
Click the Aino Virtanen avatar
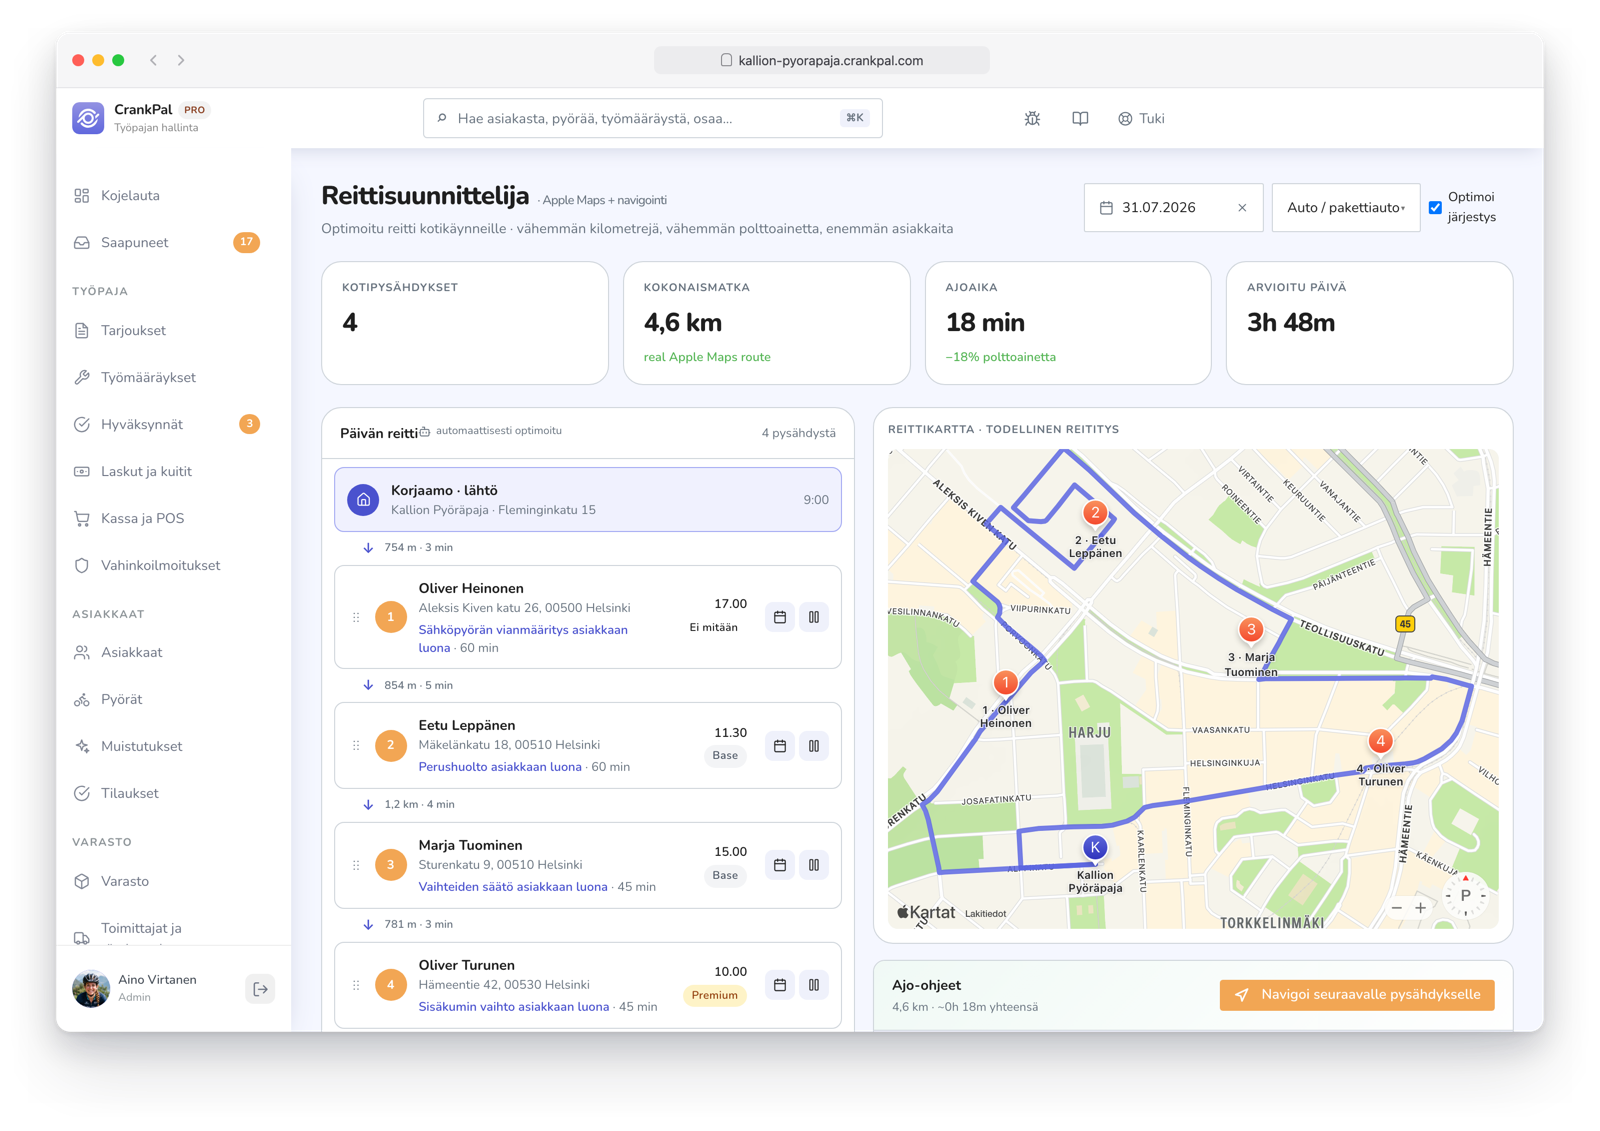(x=91, y=989)
